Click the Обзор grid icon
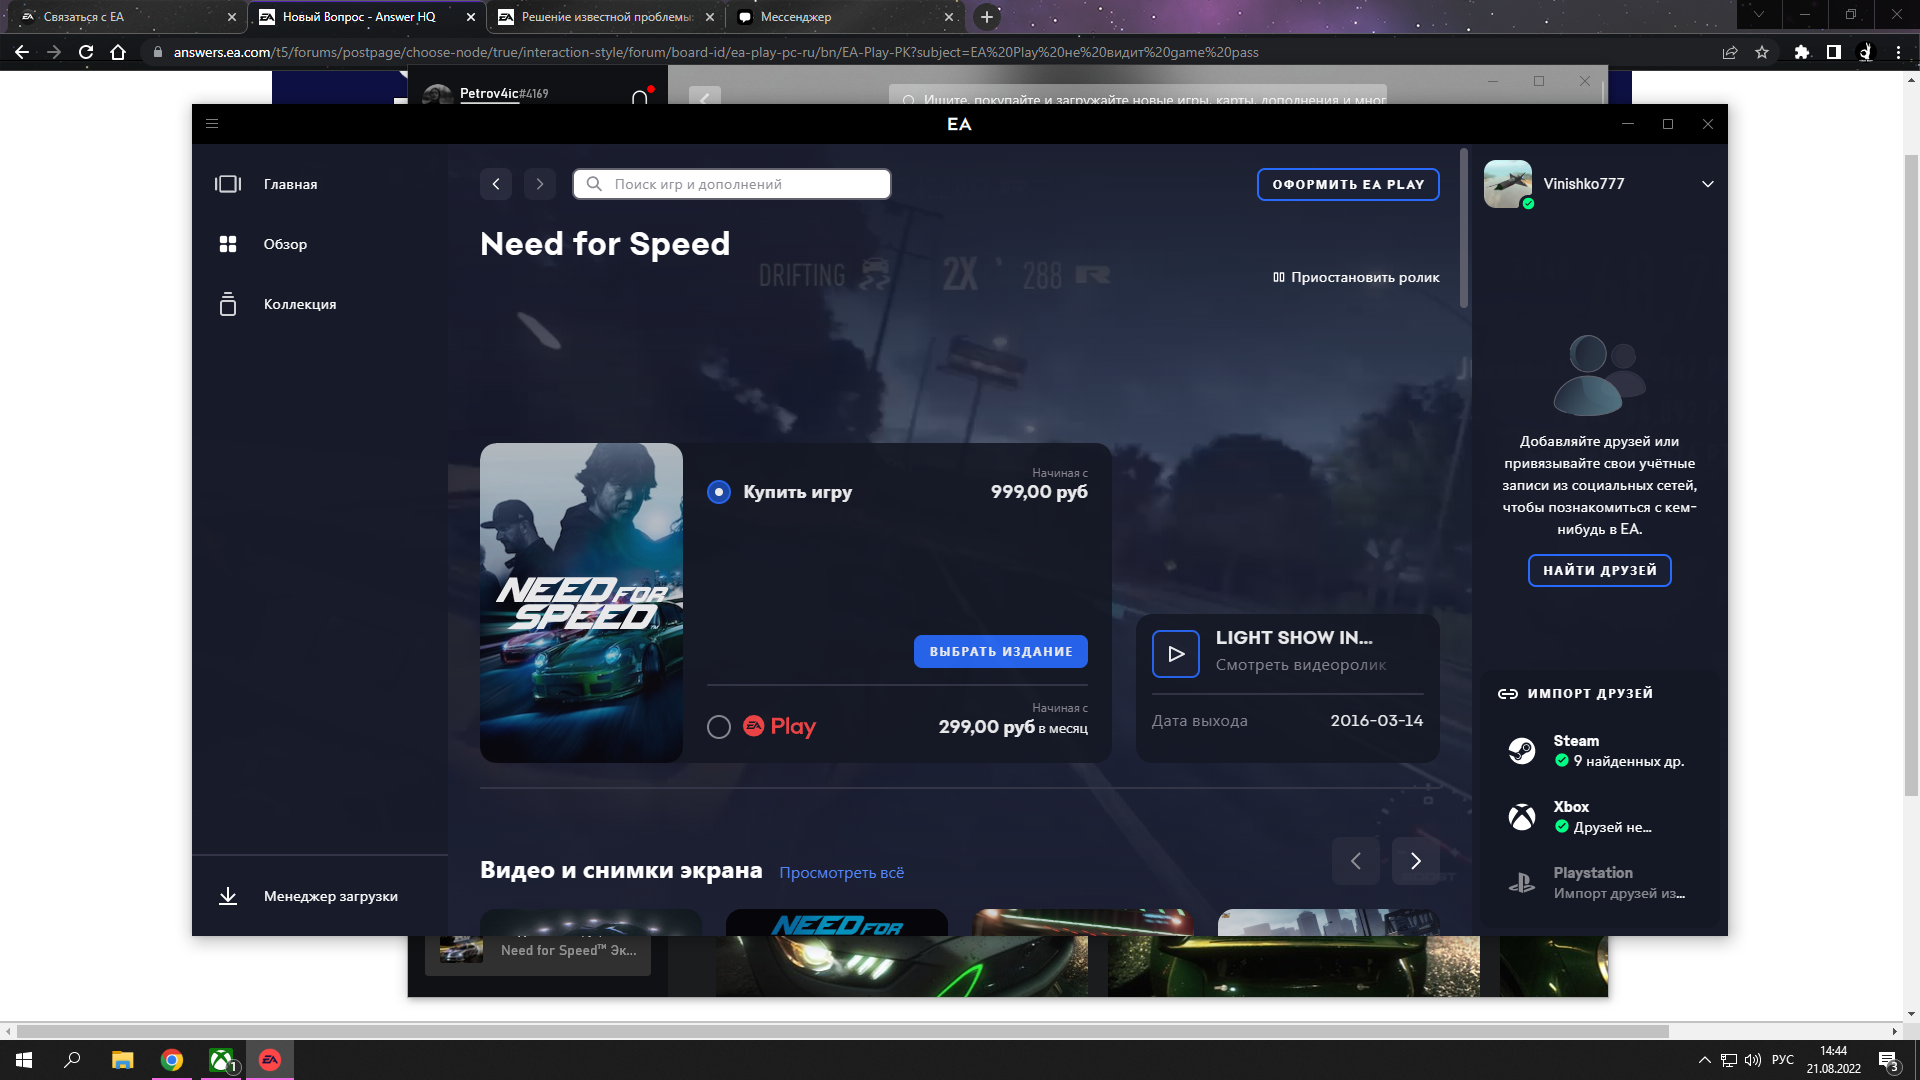1920x1080 pixels. (228, 244)
